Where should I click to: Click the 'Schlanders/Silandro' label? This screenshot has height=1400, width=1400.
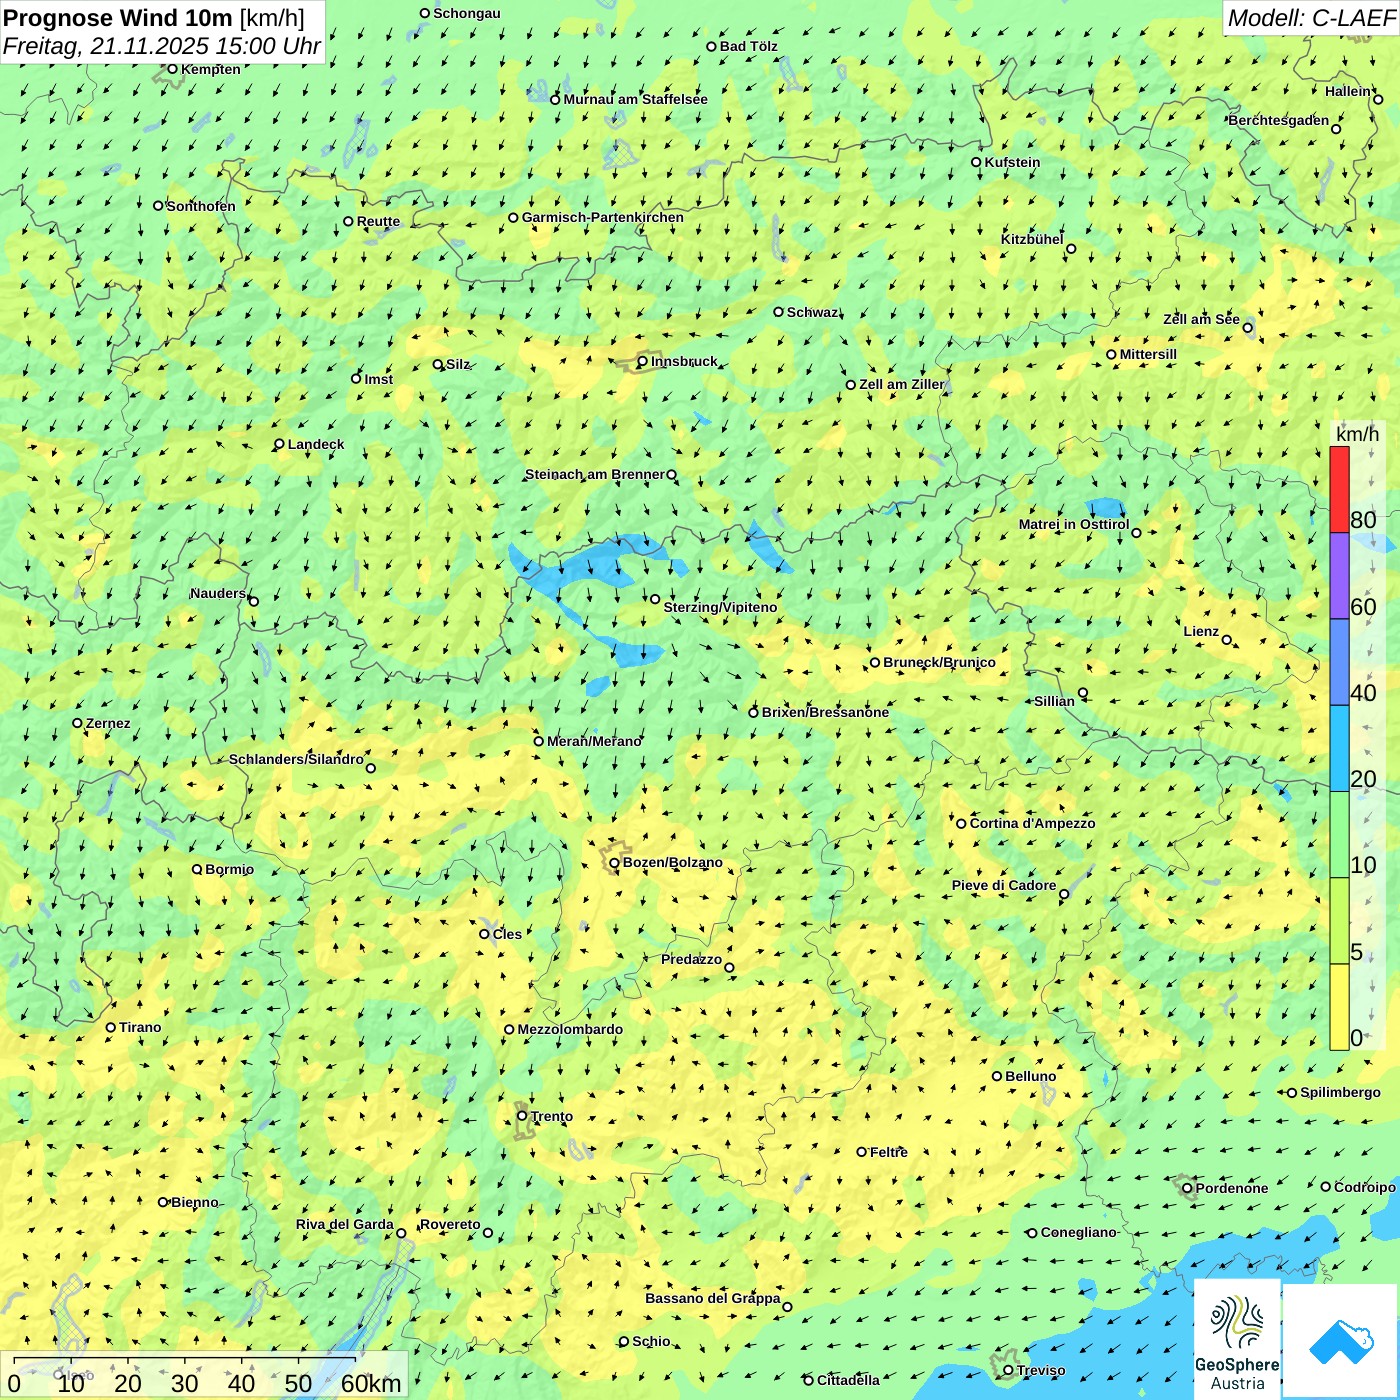point(296,759)
